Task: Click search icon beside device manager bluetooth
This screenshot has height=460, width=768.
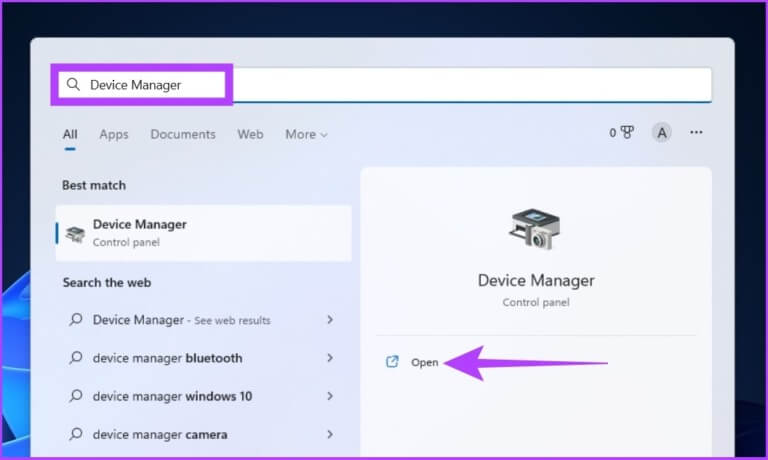Action: tap(75, 358)
